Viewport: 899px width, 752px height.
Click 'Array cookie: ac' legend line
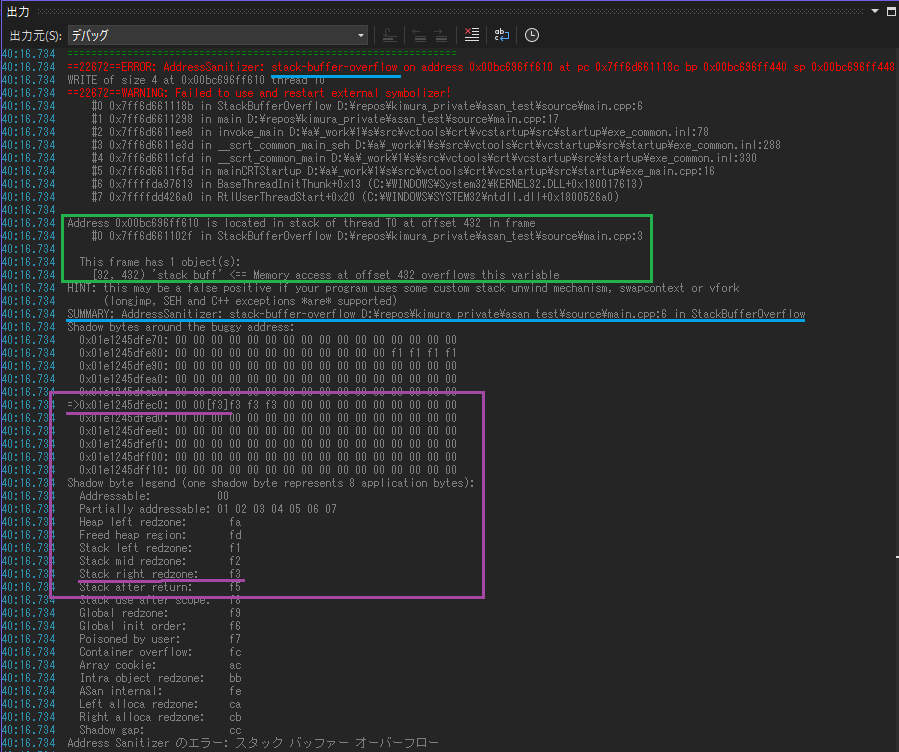click(160, 665)
